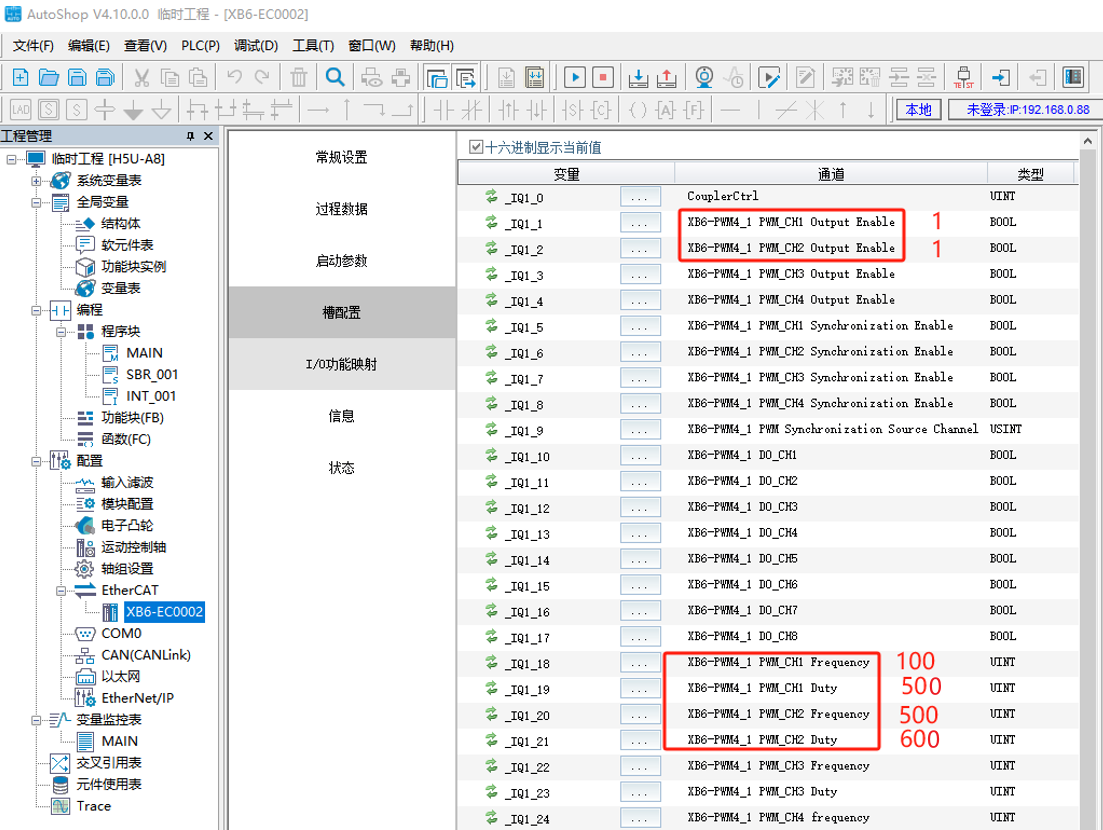Viewport: 1103px width, 830px height.
Task: Collapse the 临时工程 [H5U-A8] root node
Action: click(x=11, y=160)
